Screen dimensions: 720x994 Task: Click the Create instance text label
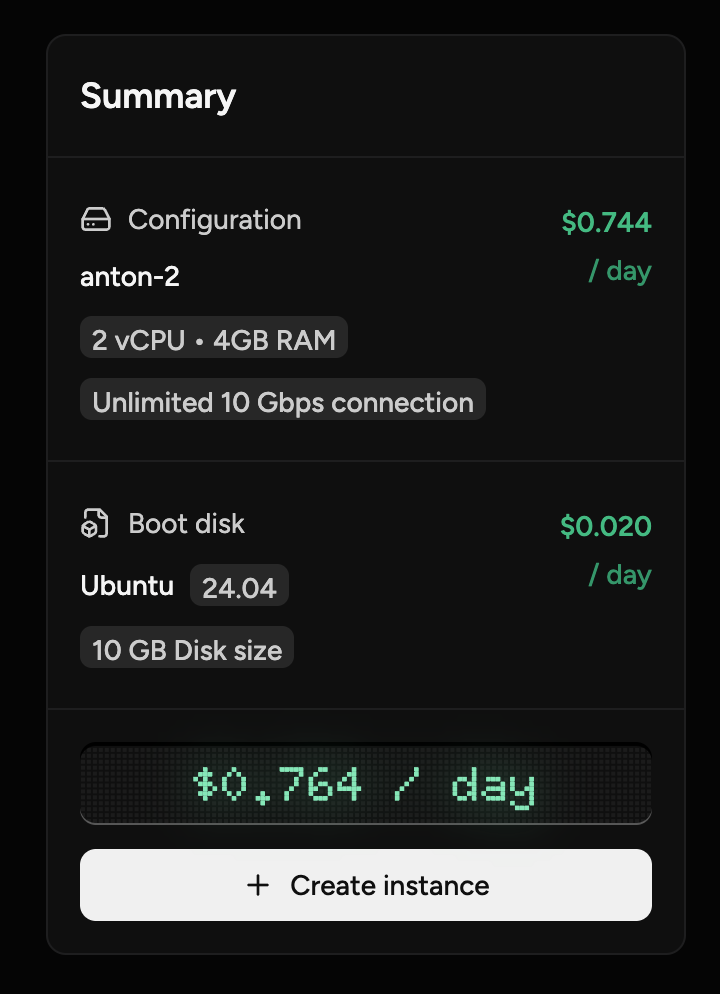click(x=389, y=885)
